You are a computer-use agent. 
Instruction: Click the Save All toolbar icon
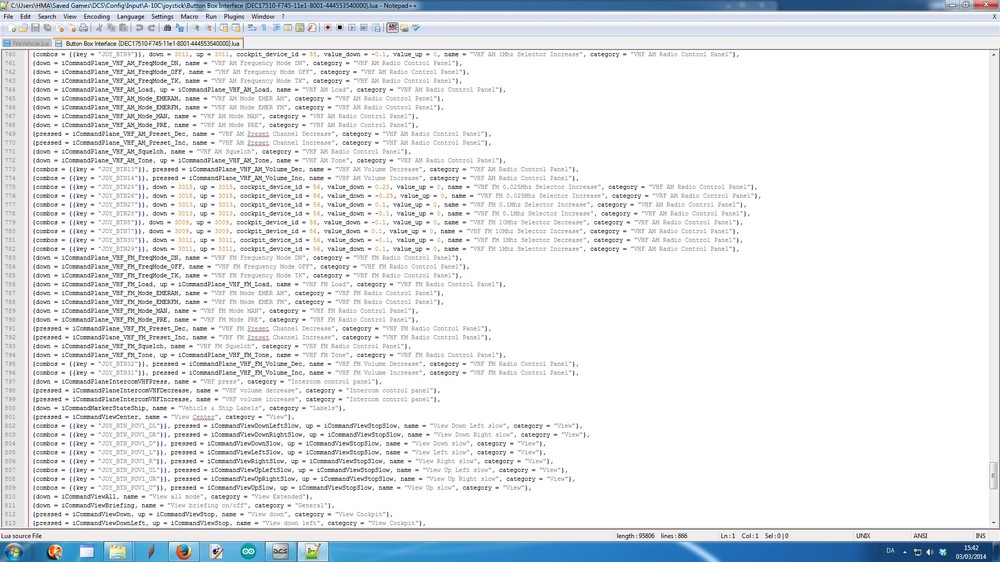(47, 28)
